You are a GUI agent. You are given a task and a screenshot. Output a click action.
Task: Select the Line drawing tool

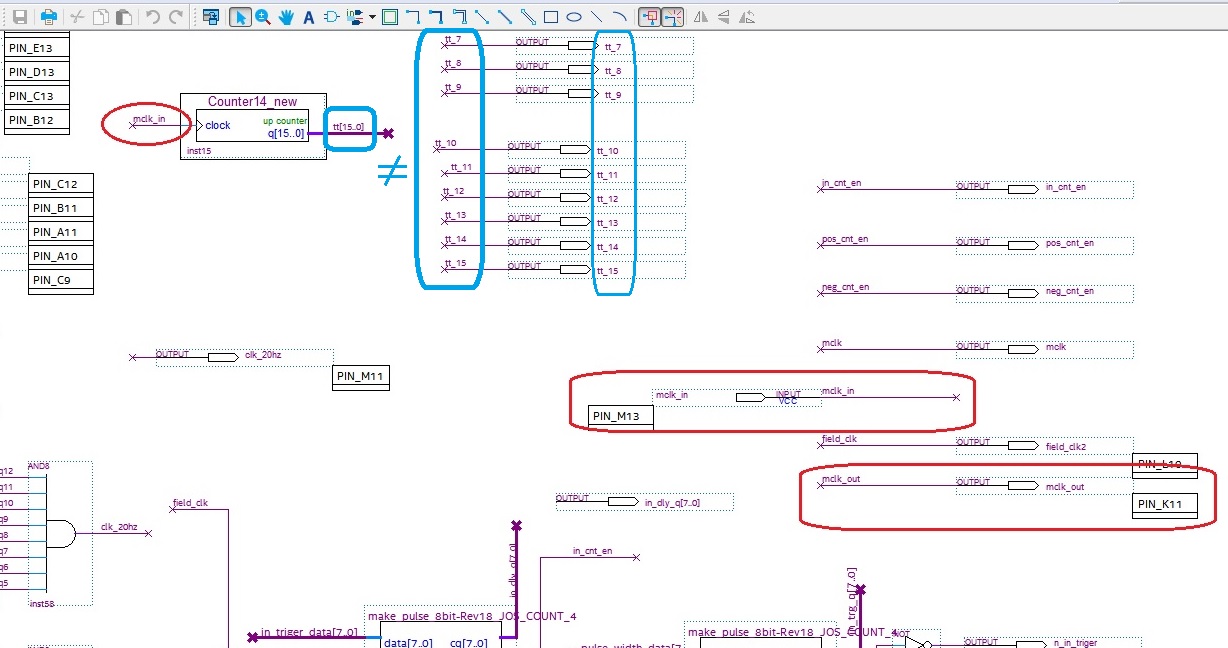(x=597, y=17)
